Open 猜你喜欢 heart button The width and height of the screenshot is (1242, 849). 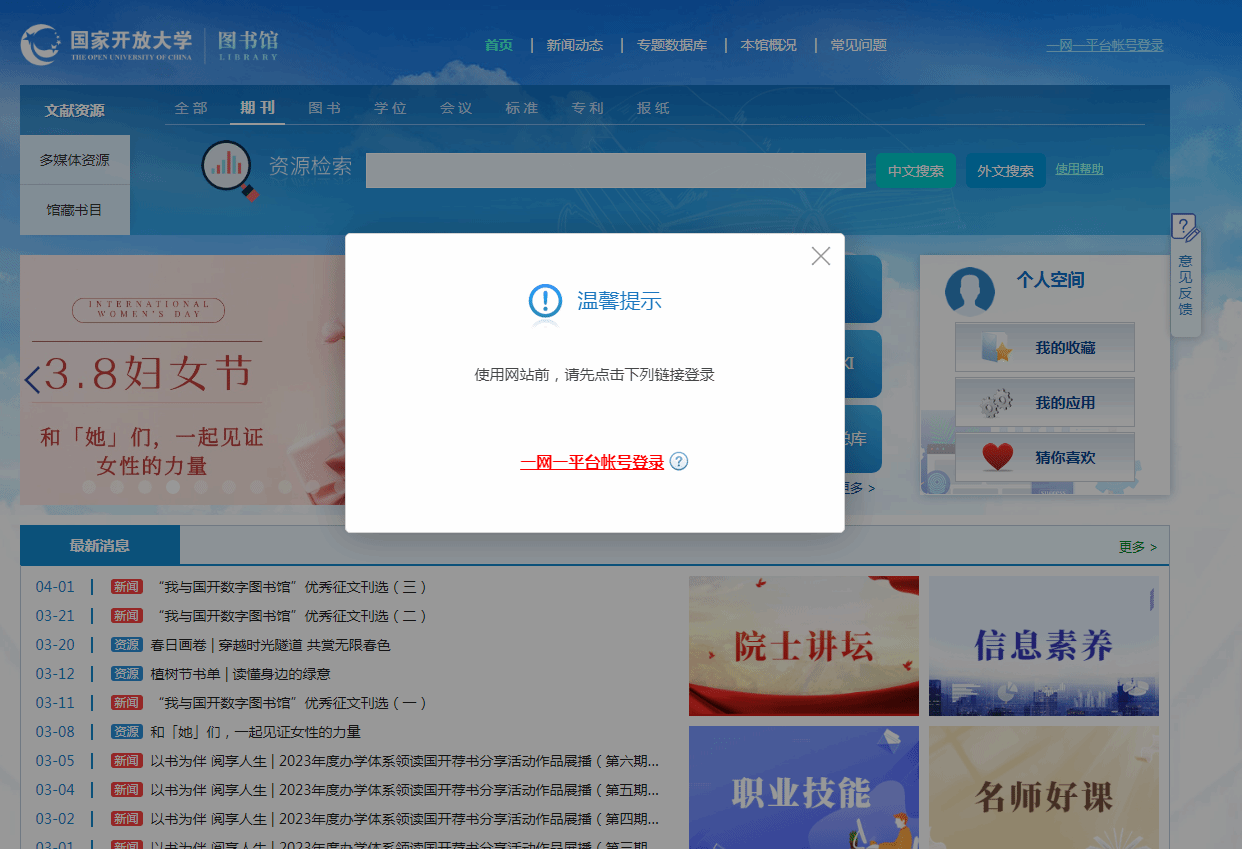[1044, 458]
